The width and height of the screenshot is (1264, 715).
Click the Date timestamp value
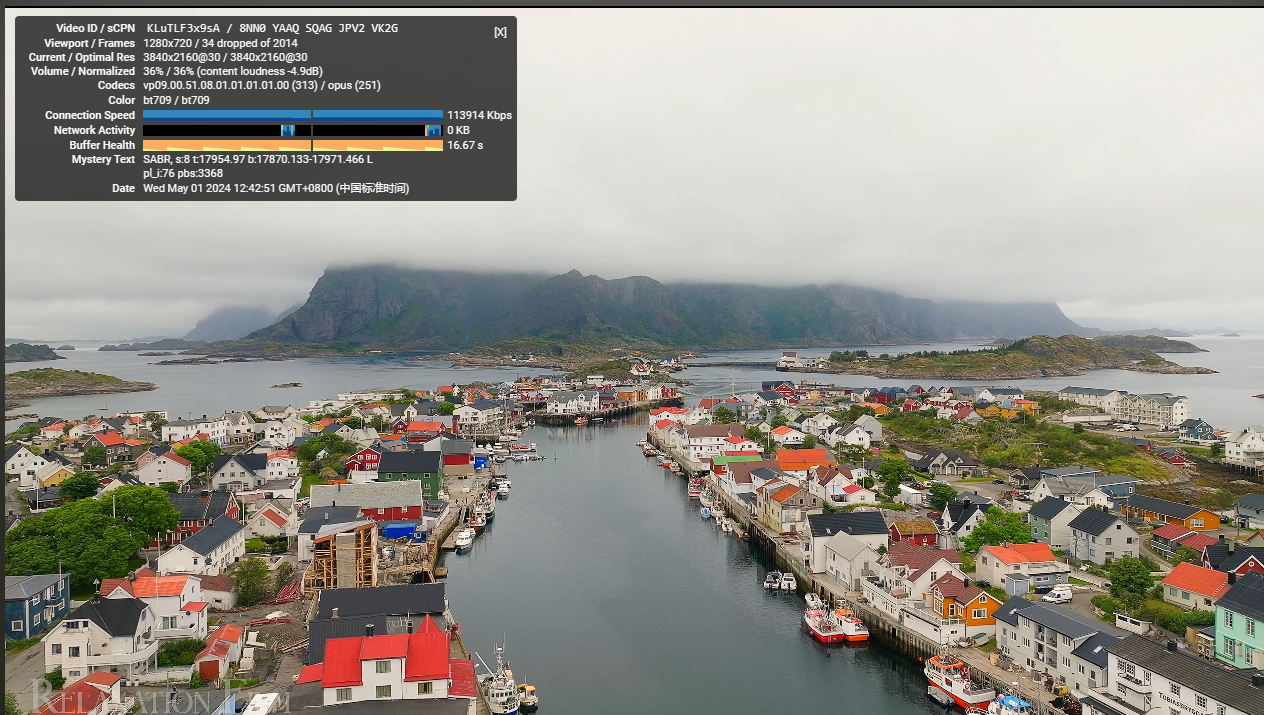click(275, 188)
